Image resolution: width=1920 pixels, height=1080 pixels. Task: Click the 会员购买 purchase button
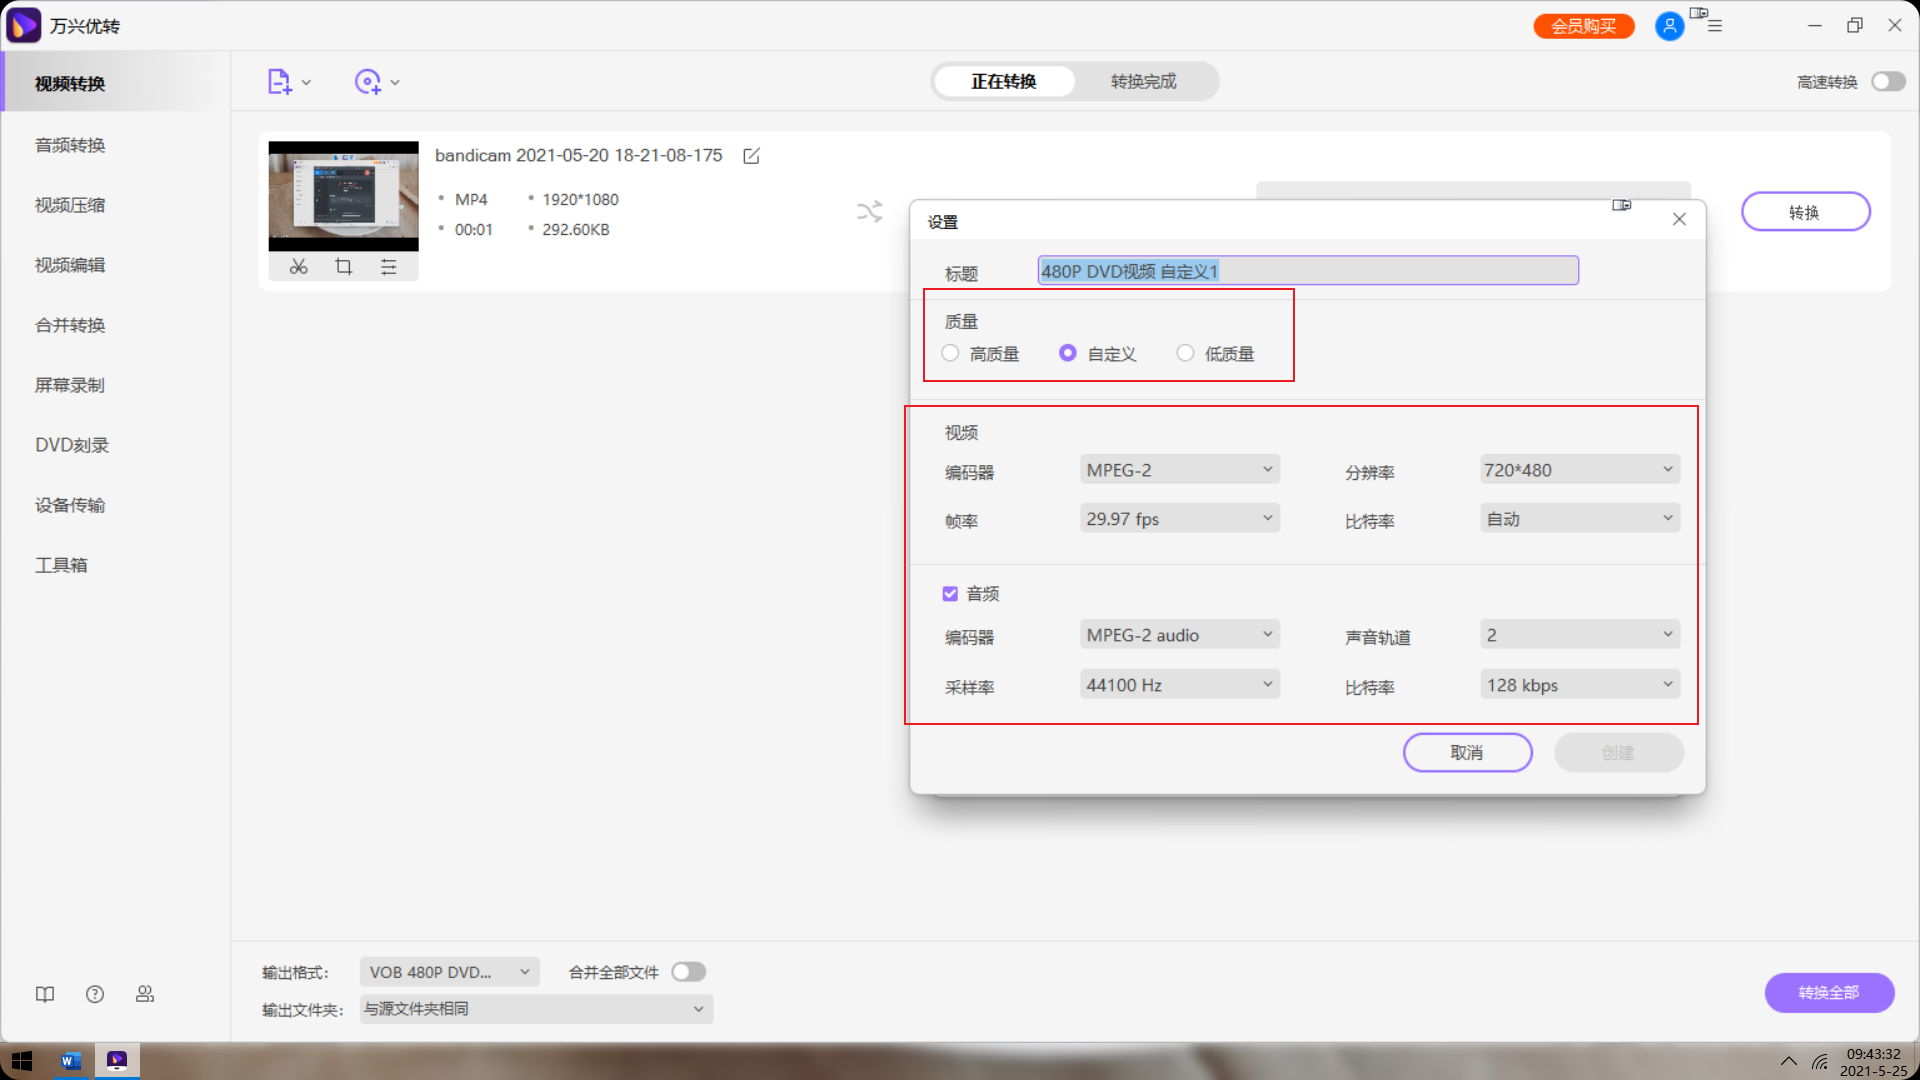(1583, 25)
